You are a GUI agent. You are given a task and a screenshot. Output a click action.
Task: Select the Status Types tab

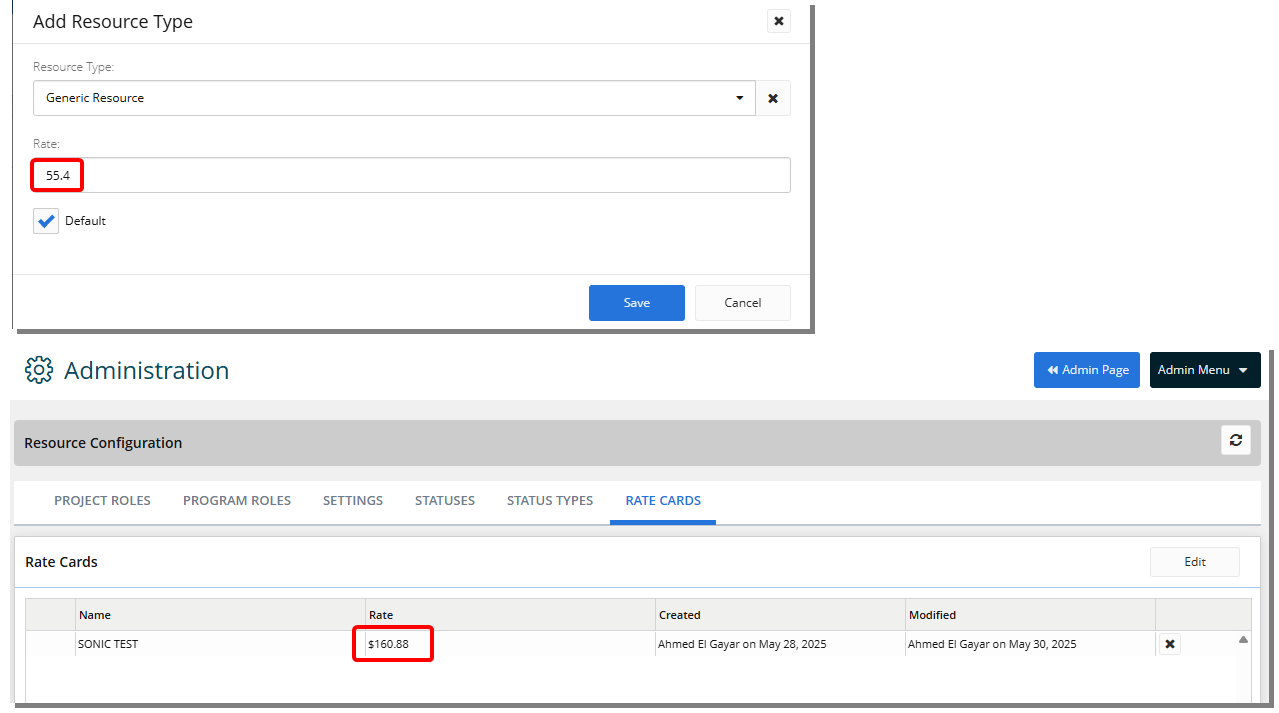click(x=549, y=501)
